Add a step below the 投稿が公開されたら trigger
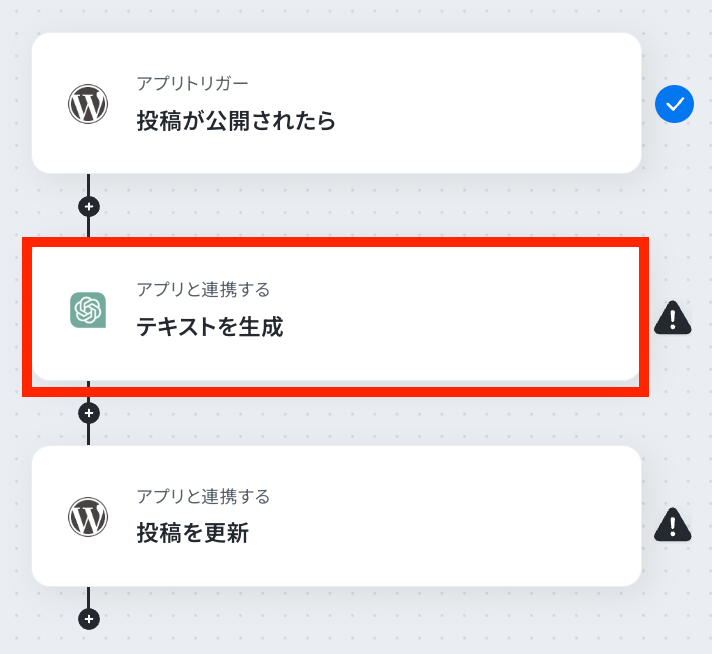Viewport: 712px width, 654px height. [89, 207]
